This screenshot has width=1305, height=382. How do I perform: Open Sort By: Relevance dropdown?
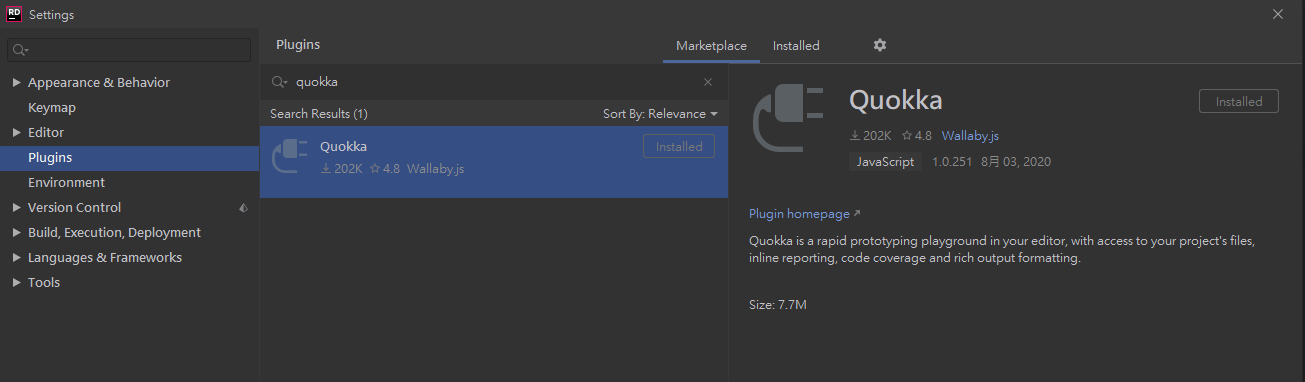660,114
